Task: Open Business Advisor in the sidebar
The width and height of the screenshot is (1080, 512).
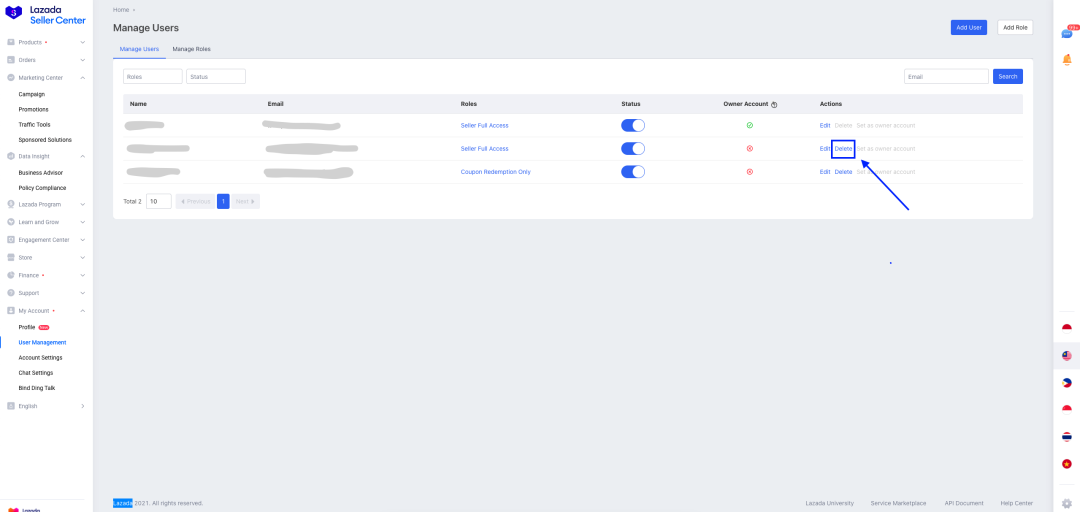Action: (40, 173)
